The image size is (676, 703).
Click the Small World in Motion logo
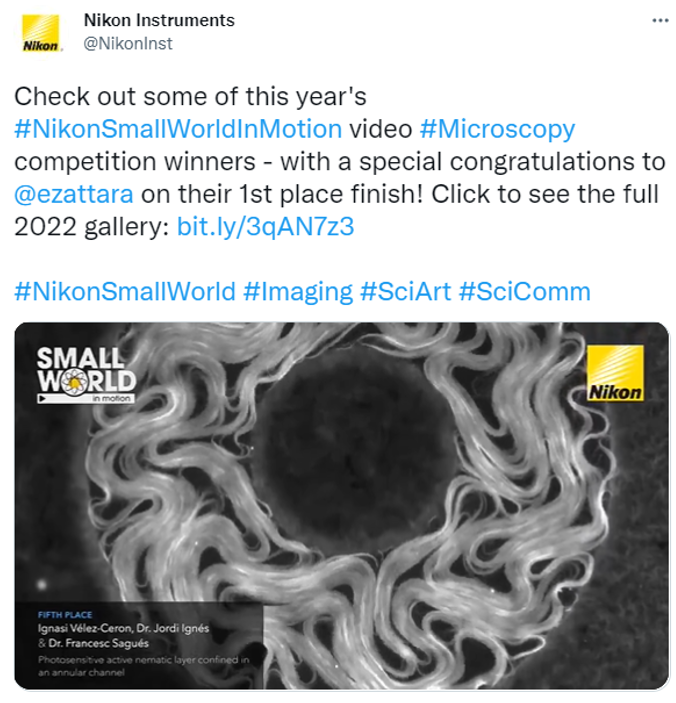(x=85, y=373)
